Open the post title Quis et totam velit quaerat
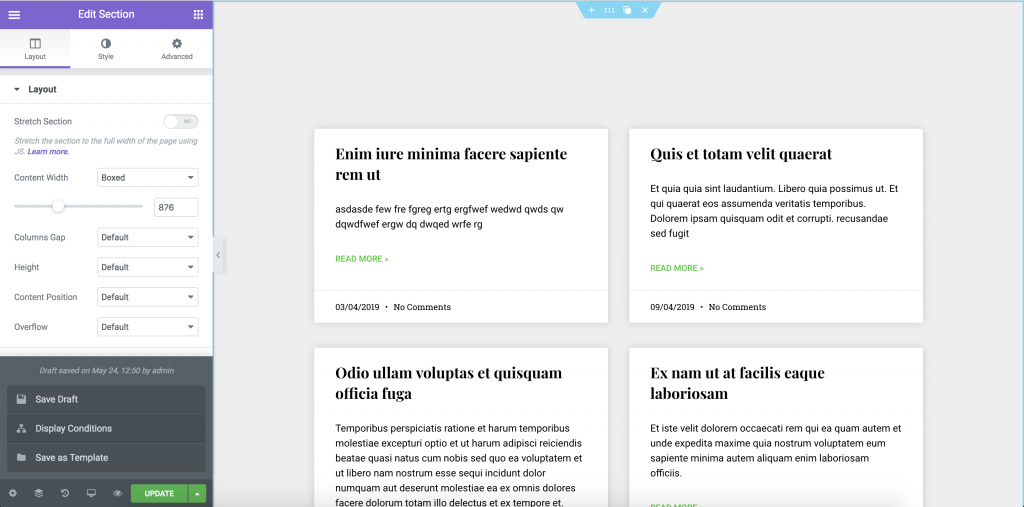This screenshot has width=1024, height=507. point(741,154)
